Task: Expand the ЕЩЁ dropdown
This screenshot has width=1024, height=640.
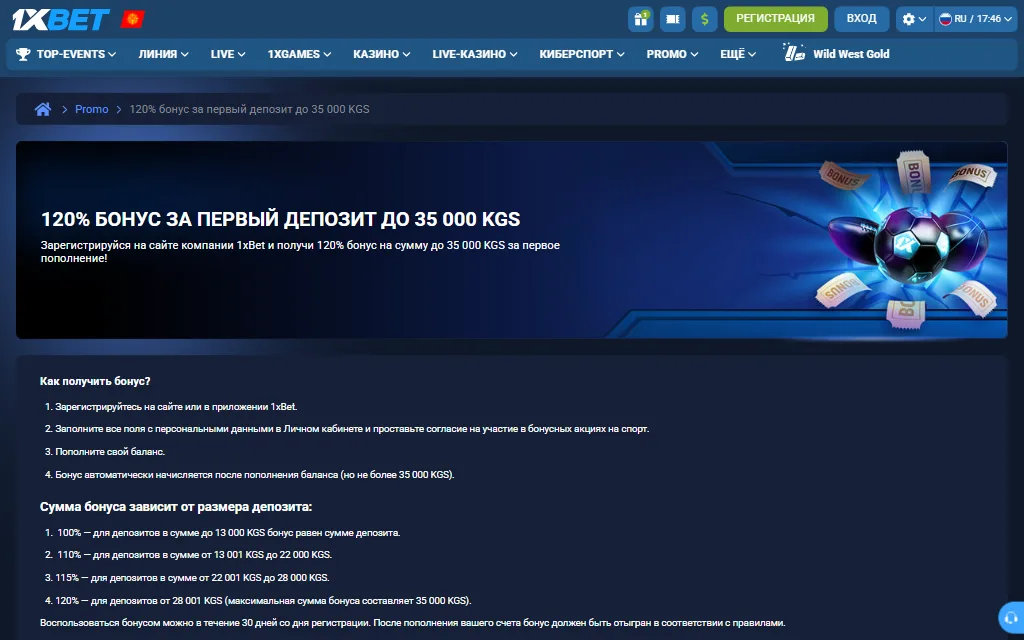Action: pos(738,54)
